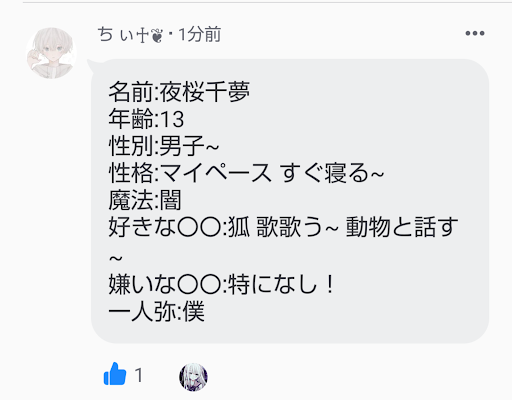View avatar of user who liked

tap(193, 377)
